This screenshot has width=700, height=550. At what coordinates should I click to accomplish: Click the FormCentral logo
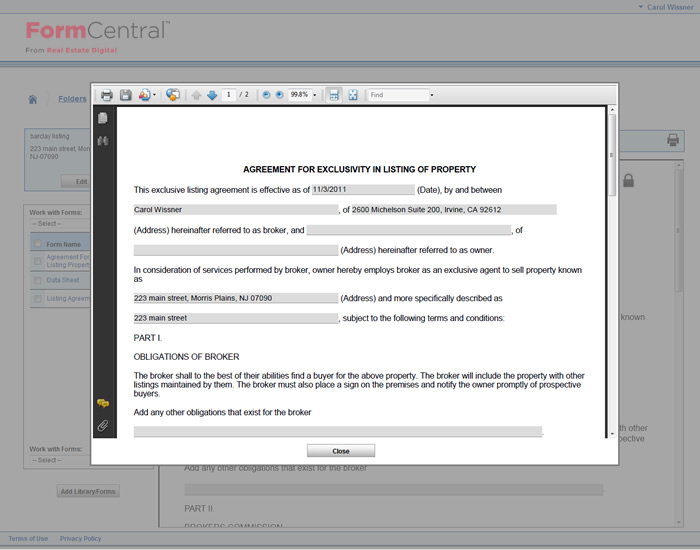(97, 37)
